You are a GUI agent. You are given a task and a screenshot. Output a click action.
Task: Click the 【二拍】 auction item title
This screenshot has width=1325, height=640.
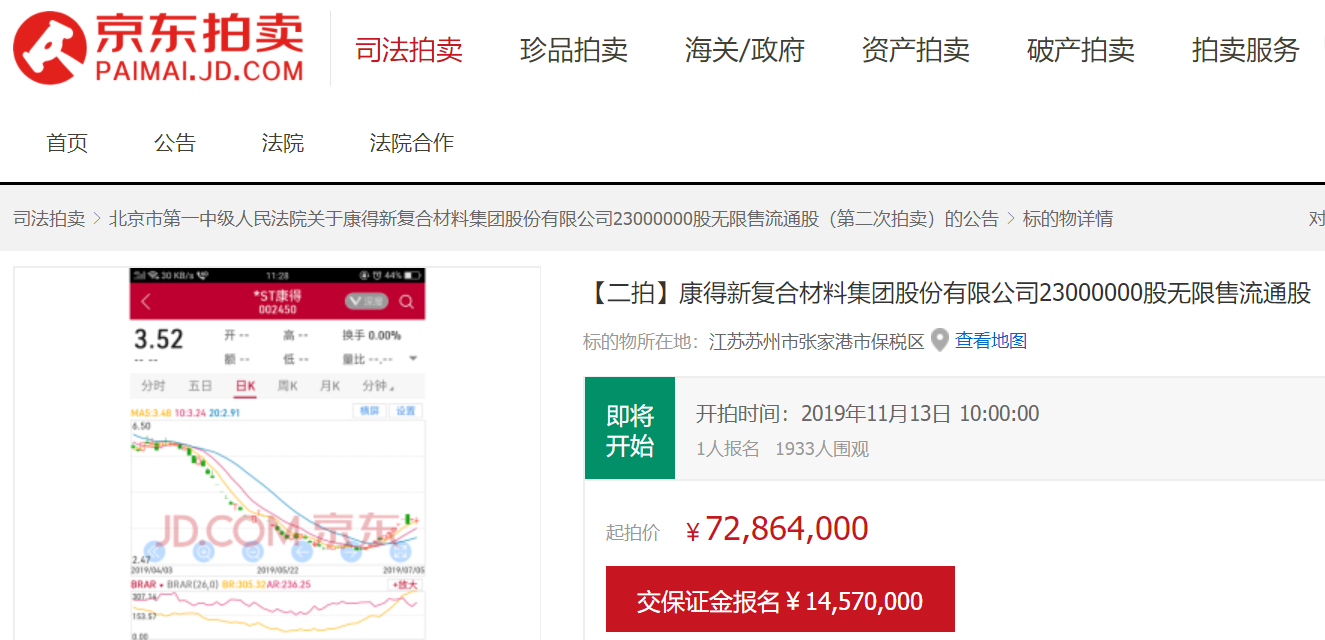pos(947,293)
